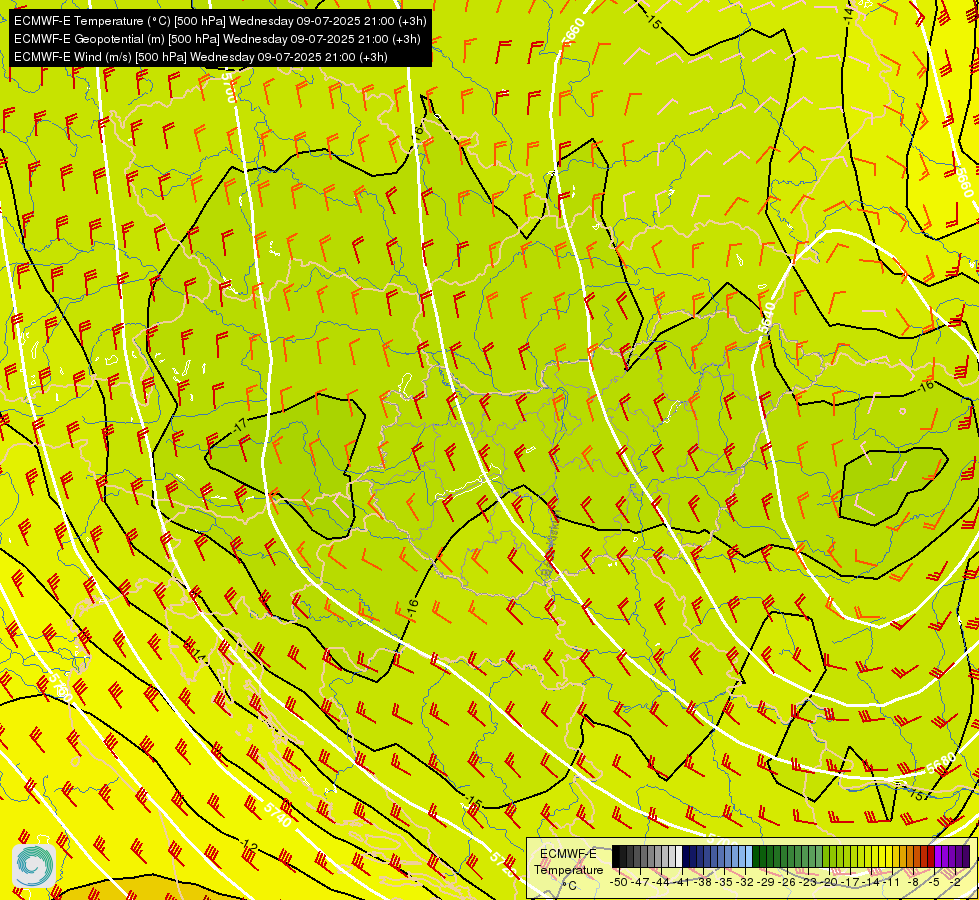This screenshot has height=900, width=979.
Task: Click the -20 tick label in the legend
Action: click(x=829, y=882)
